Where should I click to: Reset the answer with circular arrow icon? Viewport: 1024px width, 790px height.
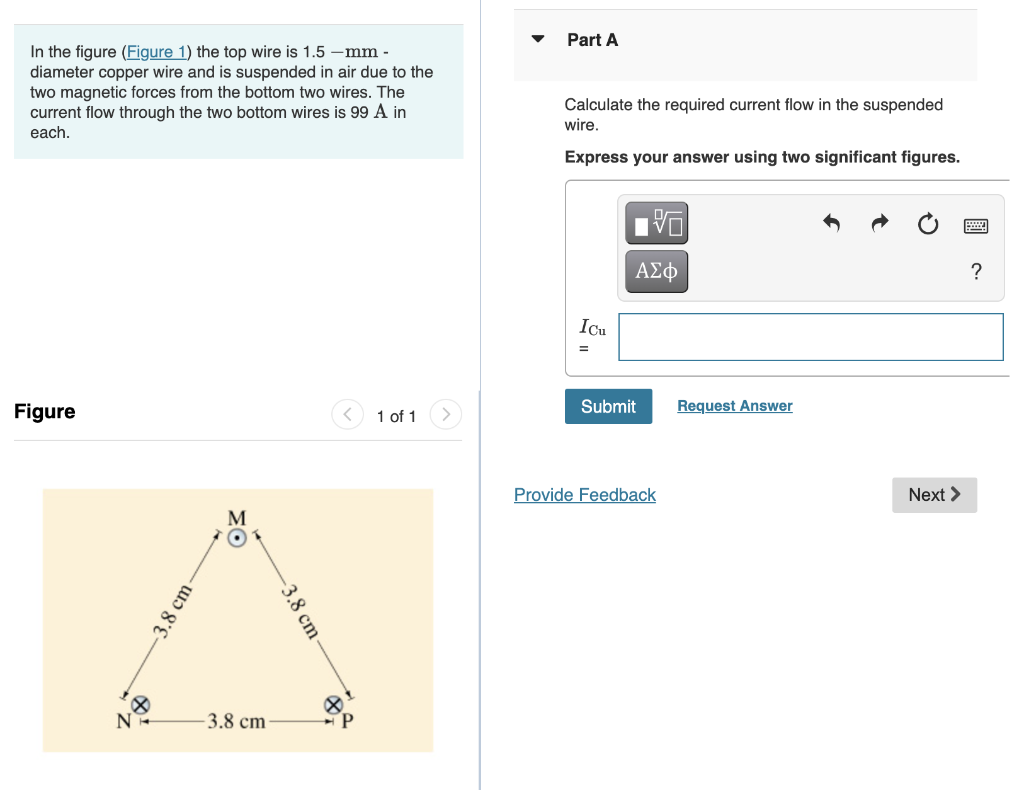pos(928,224)
